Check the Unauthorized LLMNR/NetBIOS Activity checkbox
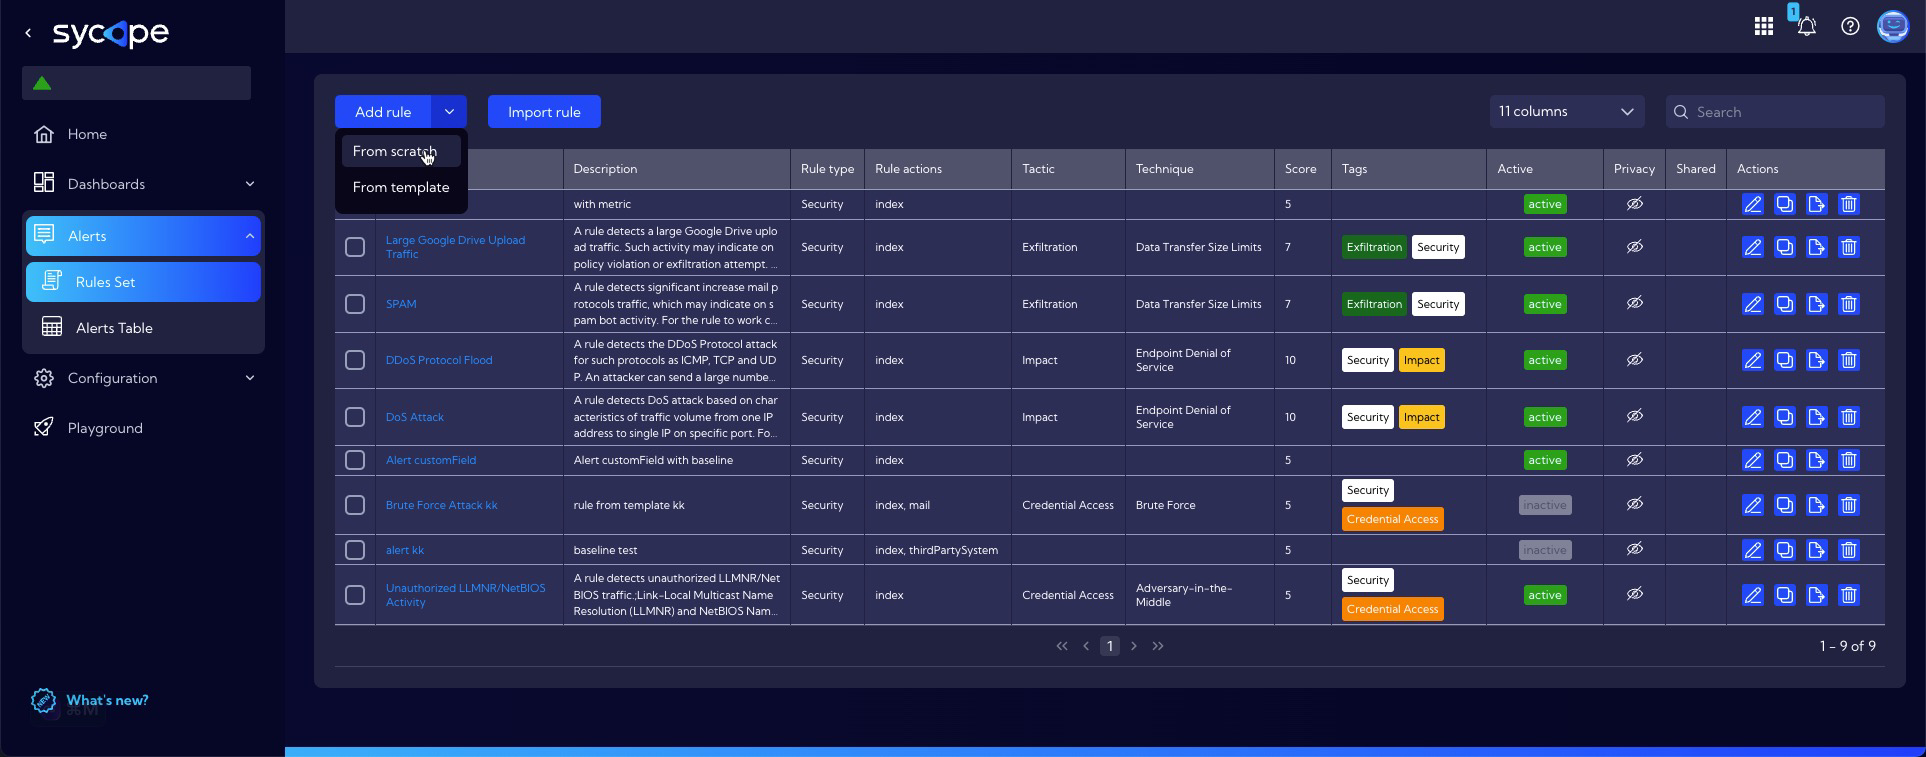The width and height of the screenshot is (1926, 757). point(355,595)
